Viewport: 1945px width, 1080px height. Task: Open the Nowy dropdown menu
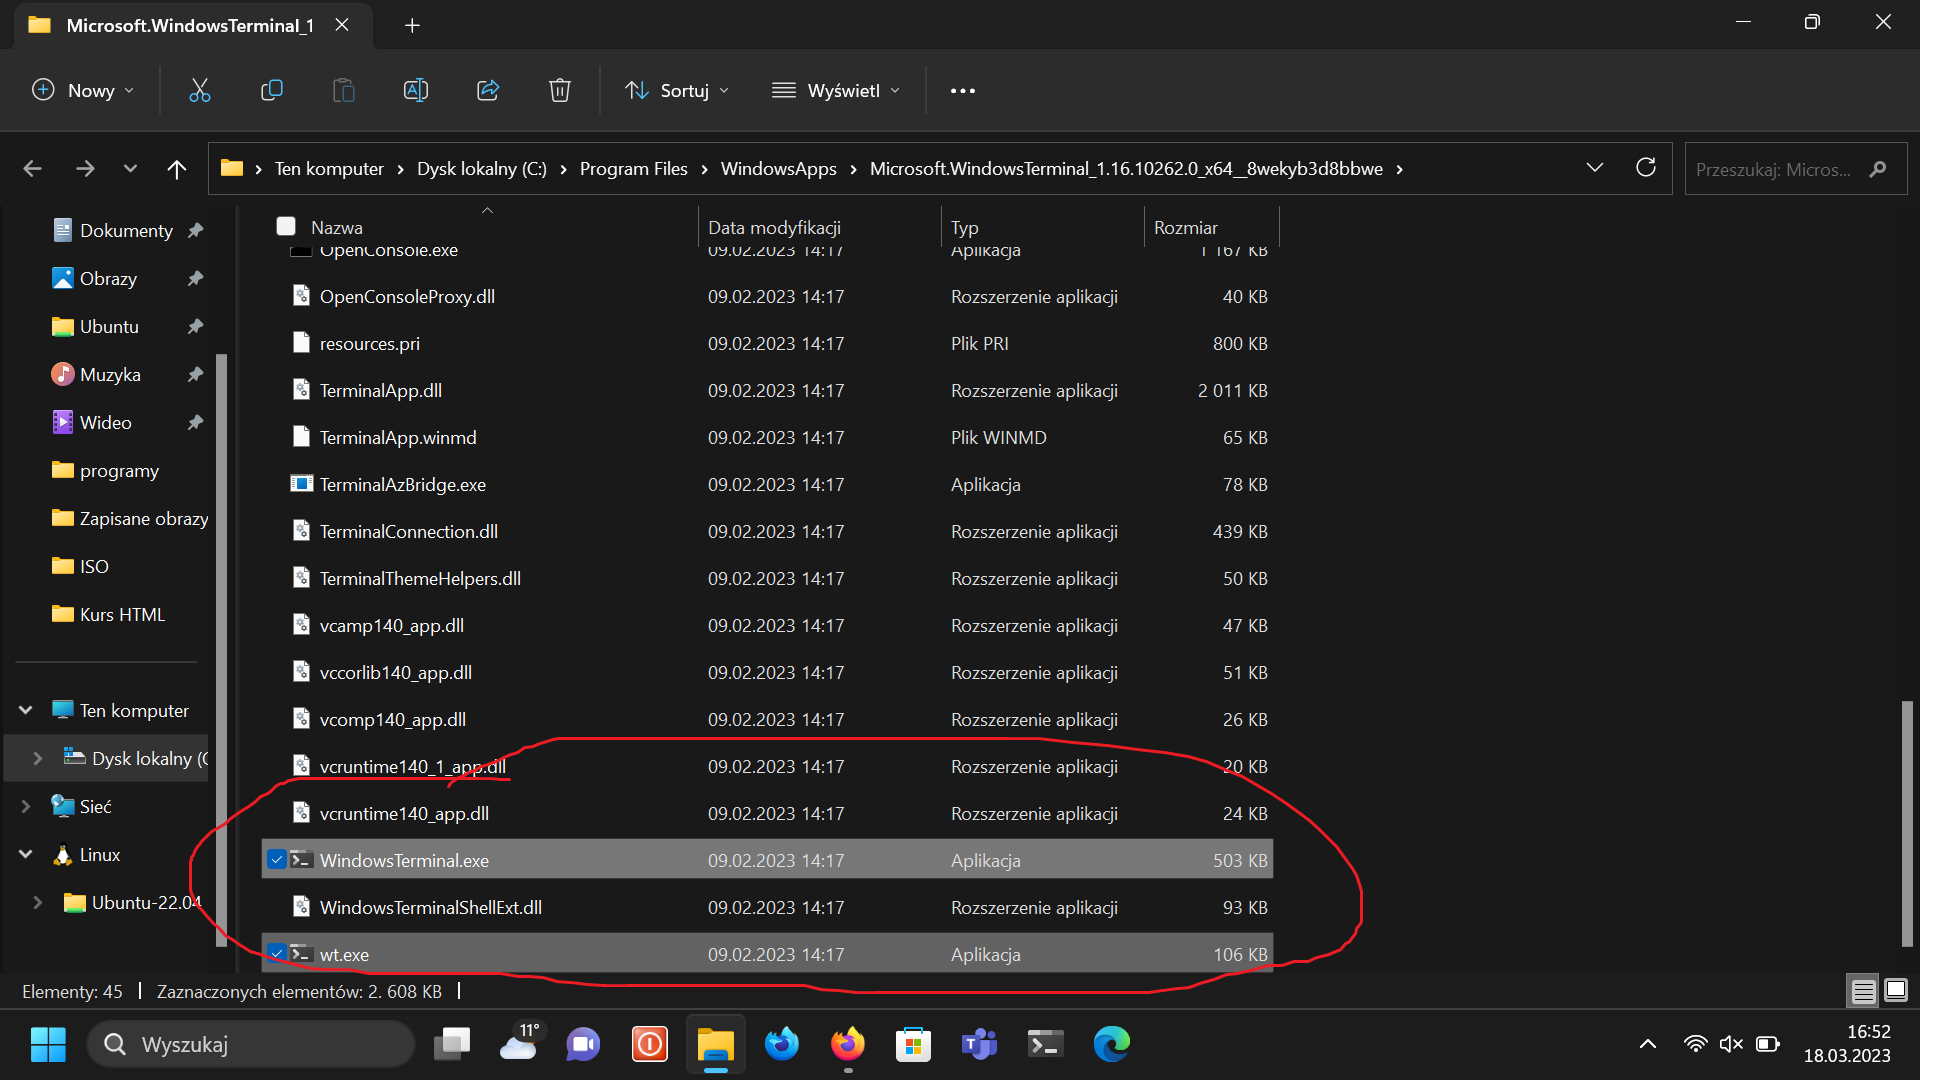[83, 90]
